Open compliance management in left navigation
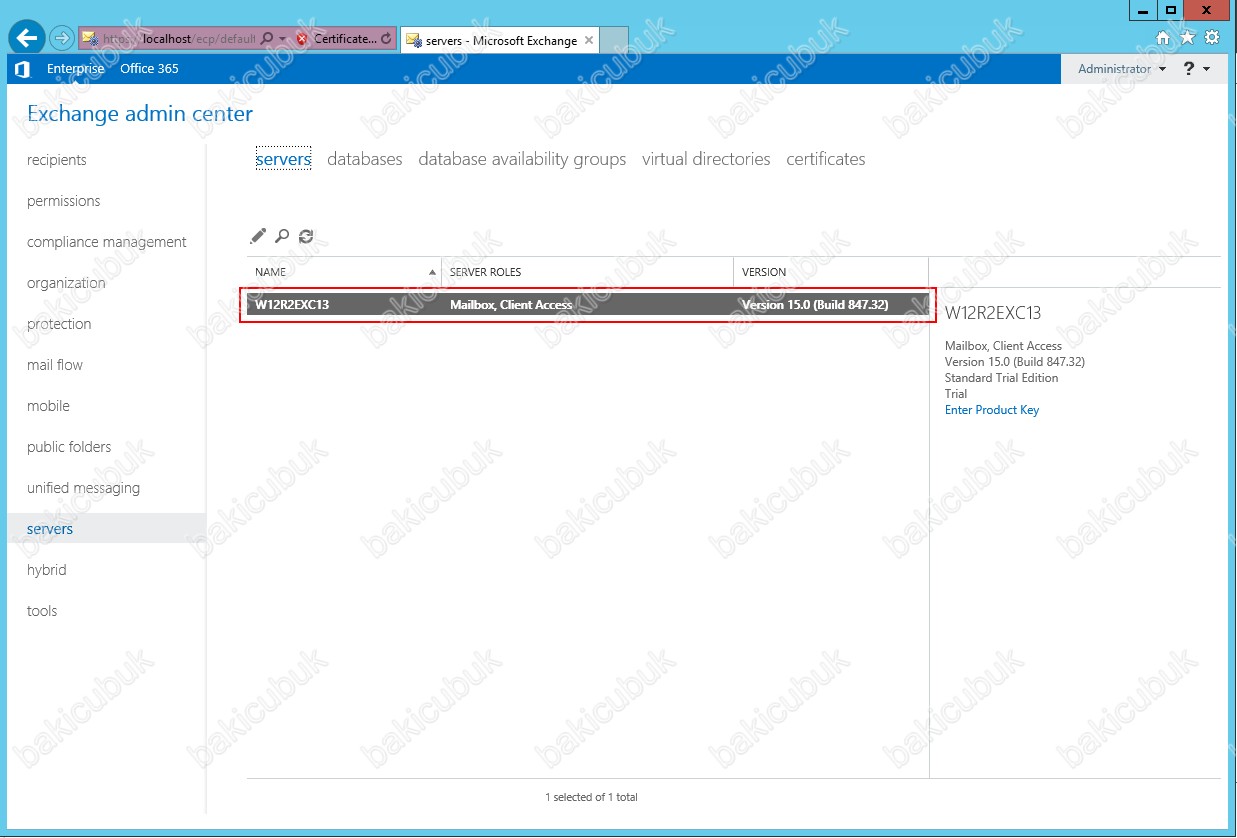The image size is (1237, 838). [107, 242]
